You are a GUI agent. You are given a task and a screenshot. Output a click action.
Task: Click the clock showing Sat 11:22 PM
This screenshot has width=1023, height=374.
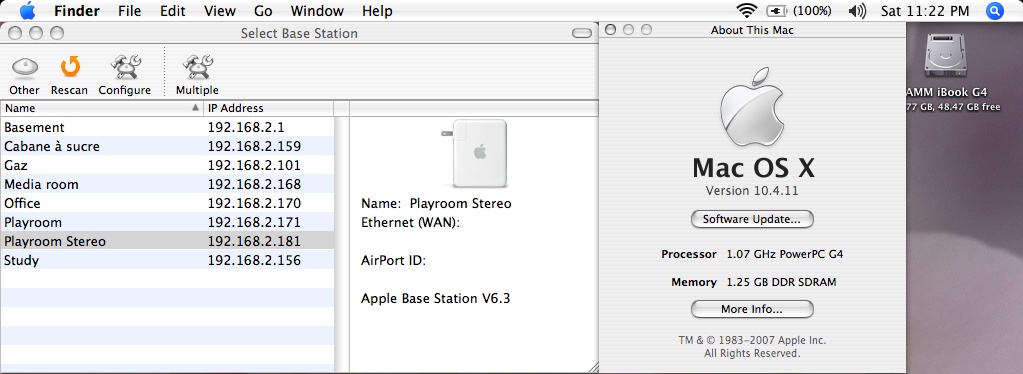pyautogui.click(x=924, y=10)
